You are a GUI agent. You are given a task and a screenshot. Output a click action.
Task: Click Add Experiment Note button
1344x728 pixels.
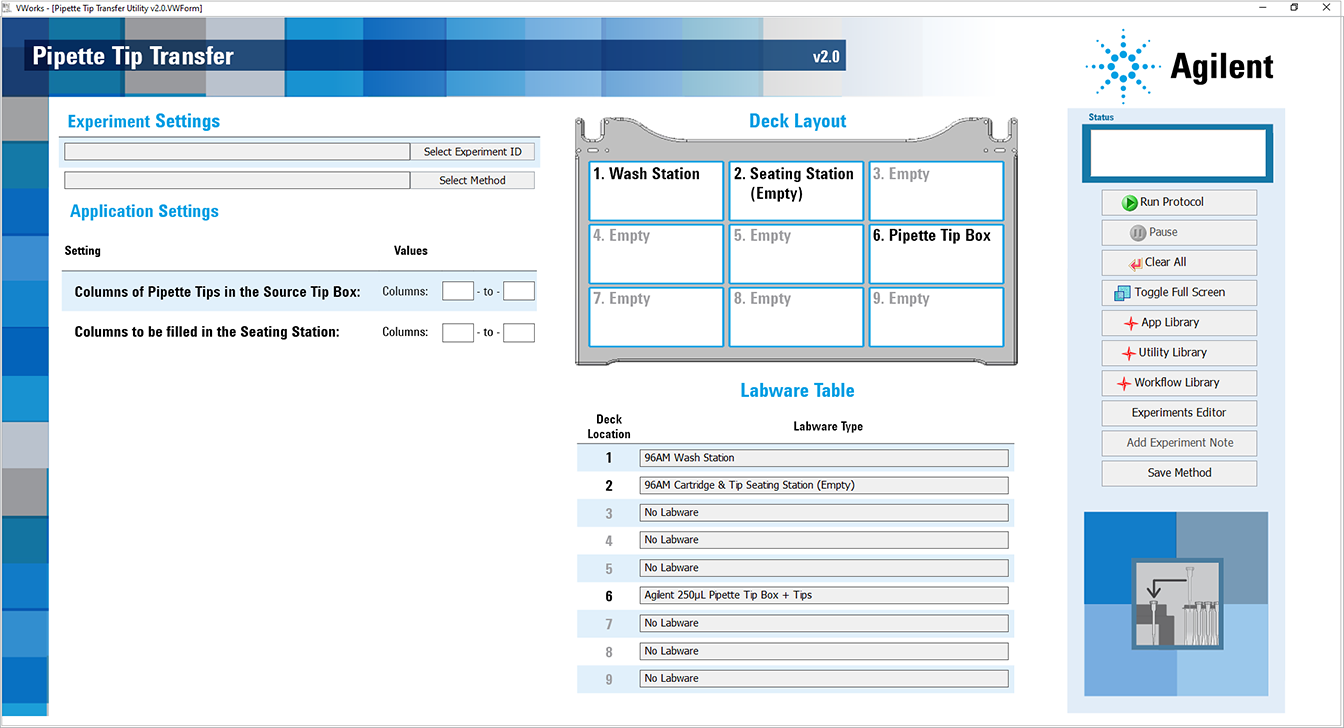[1179, 443]
